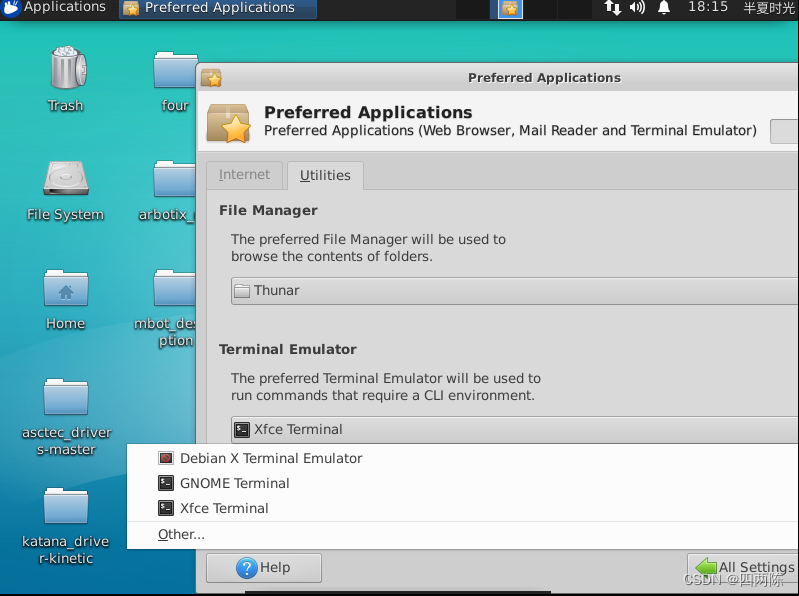Open the arbotix folder on desktop

(174, 179)
